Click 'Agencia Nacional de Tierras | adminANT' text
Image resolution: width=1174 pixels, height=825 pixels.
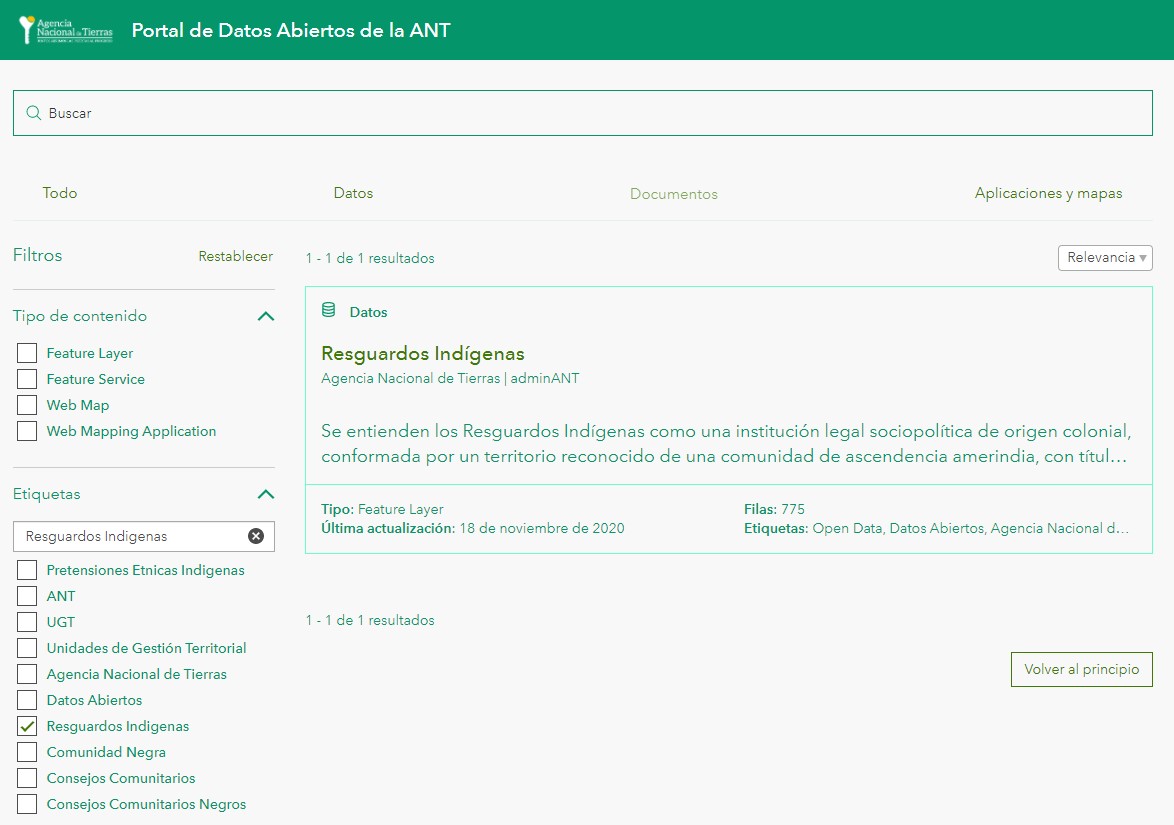pos(450,378)
